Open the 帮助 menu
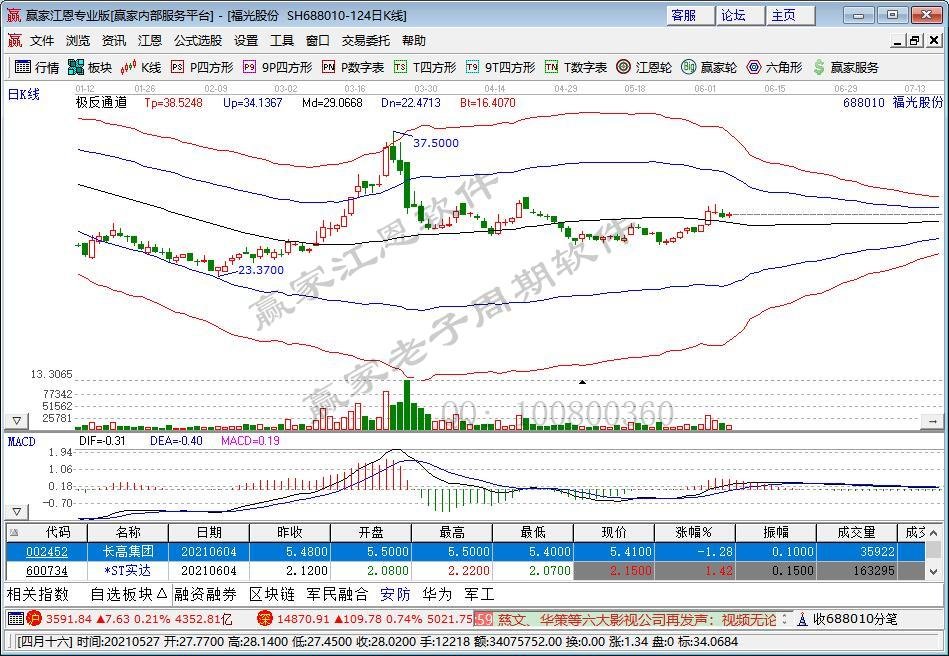Image resolution: width=949 pixels, height=656 pixels. (x=413, y=41)
